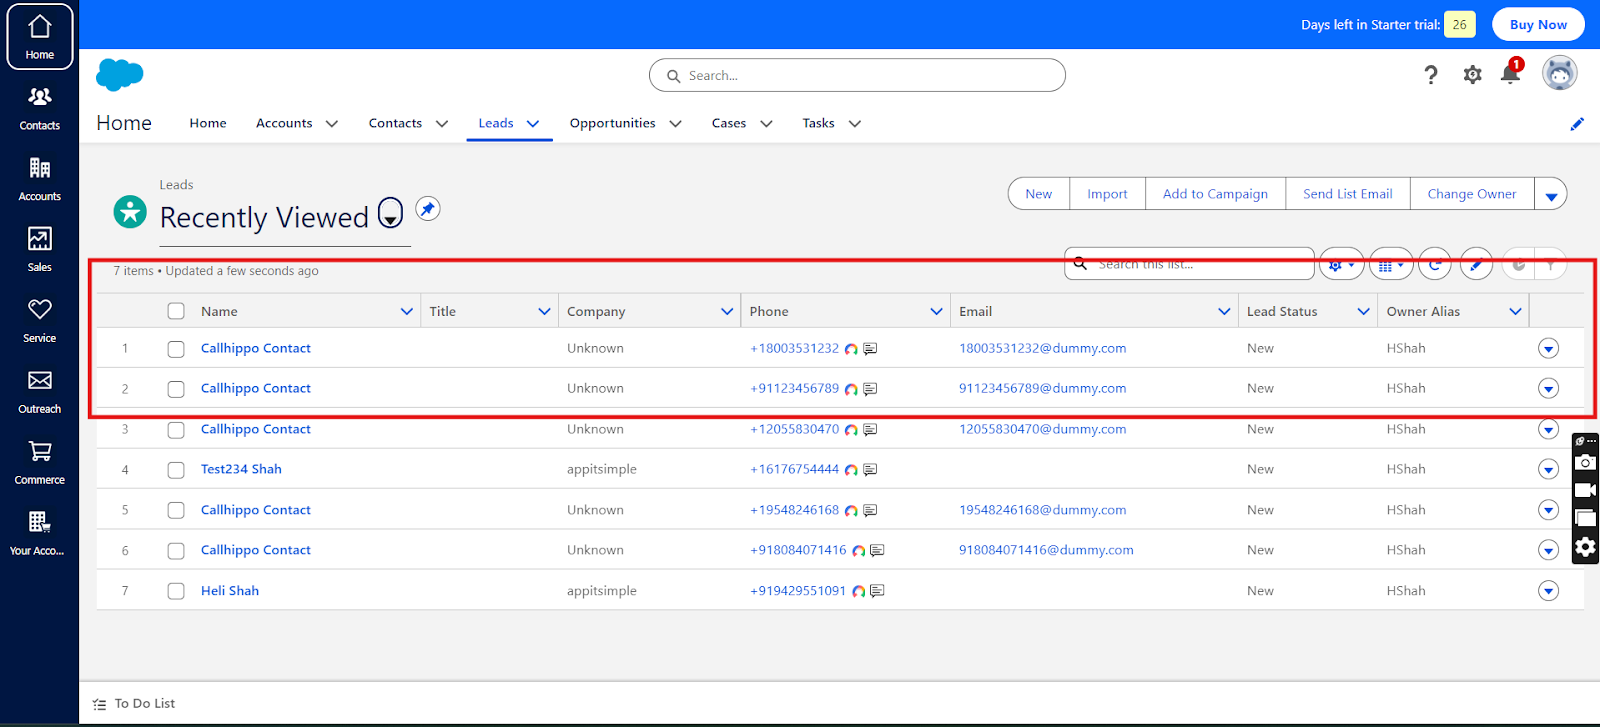Go to the Home tab
The height and width of the screenshot is (727, 1600).
[208, 123]
